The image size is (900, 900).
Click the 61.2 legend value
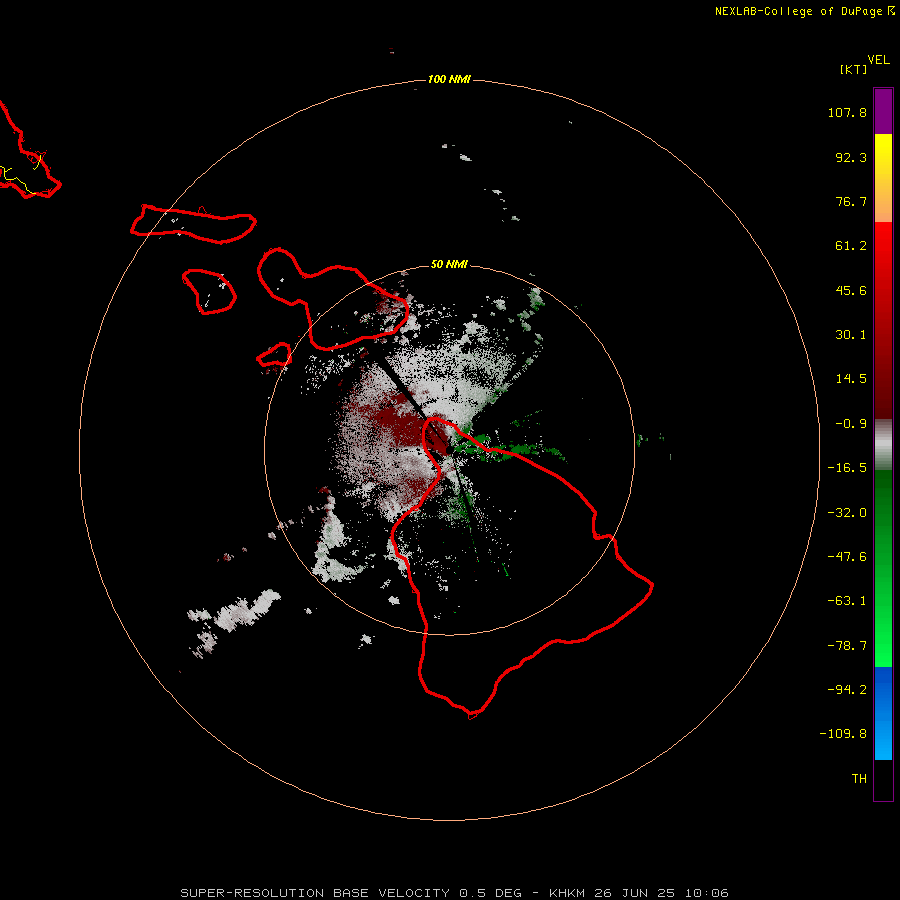pos(851,246)
